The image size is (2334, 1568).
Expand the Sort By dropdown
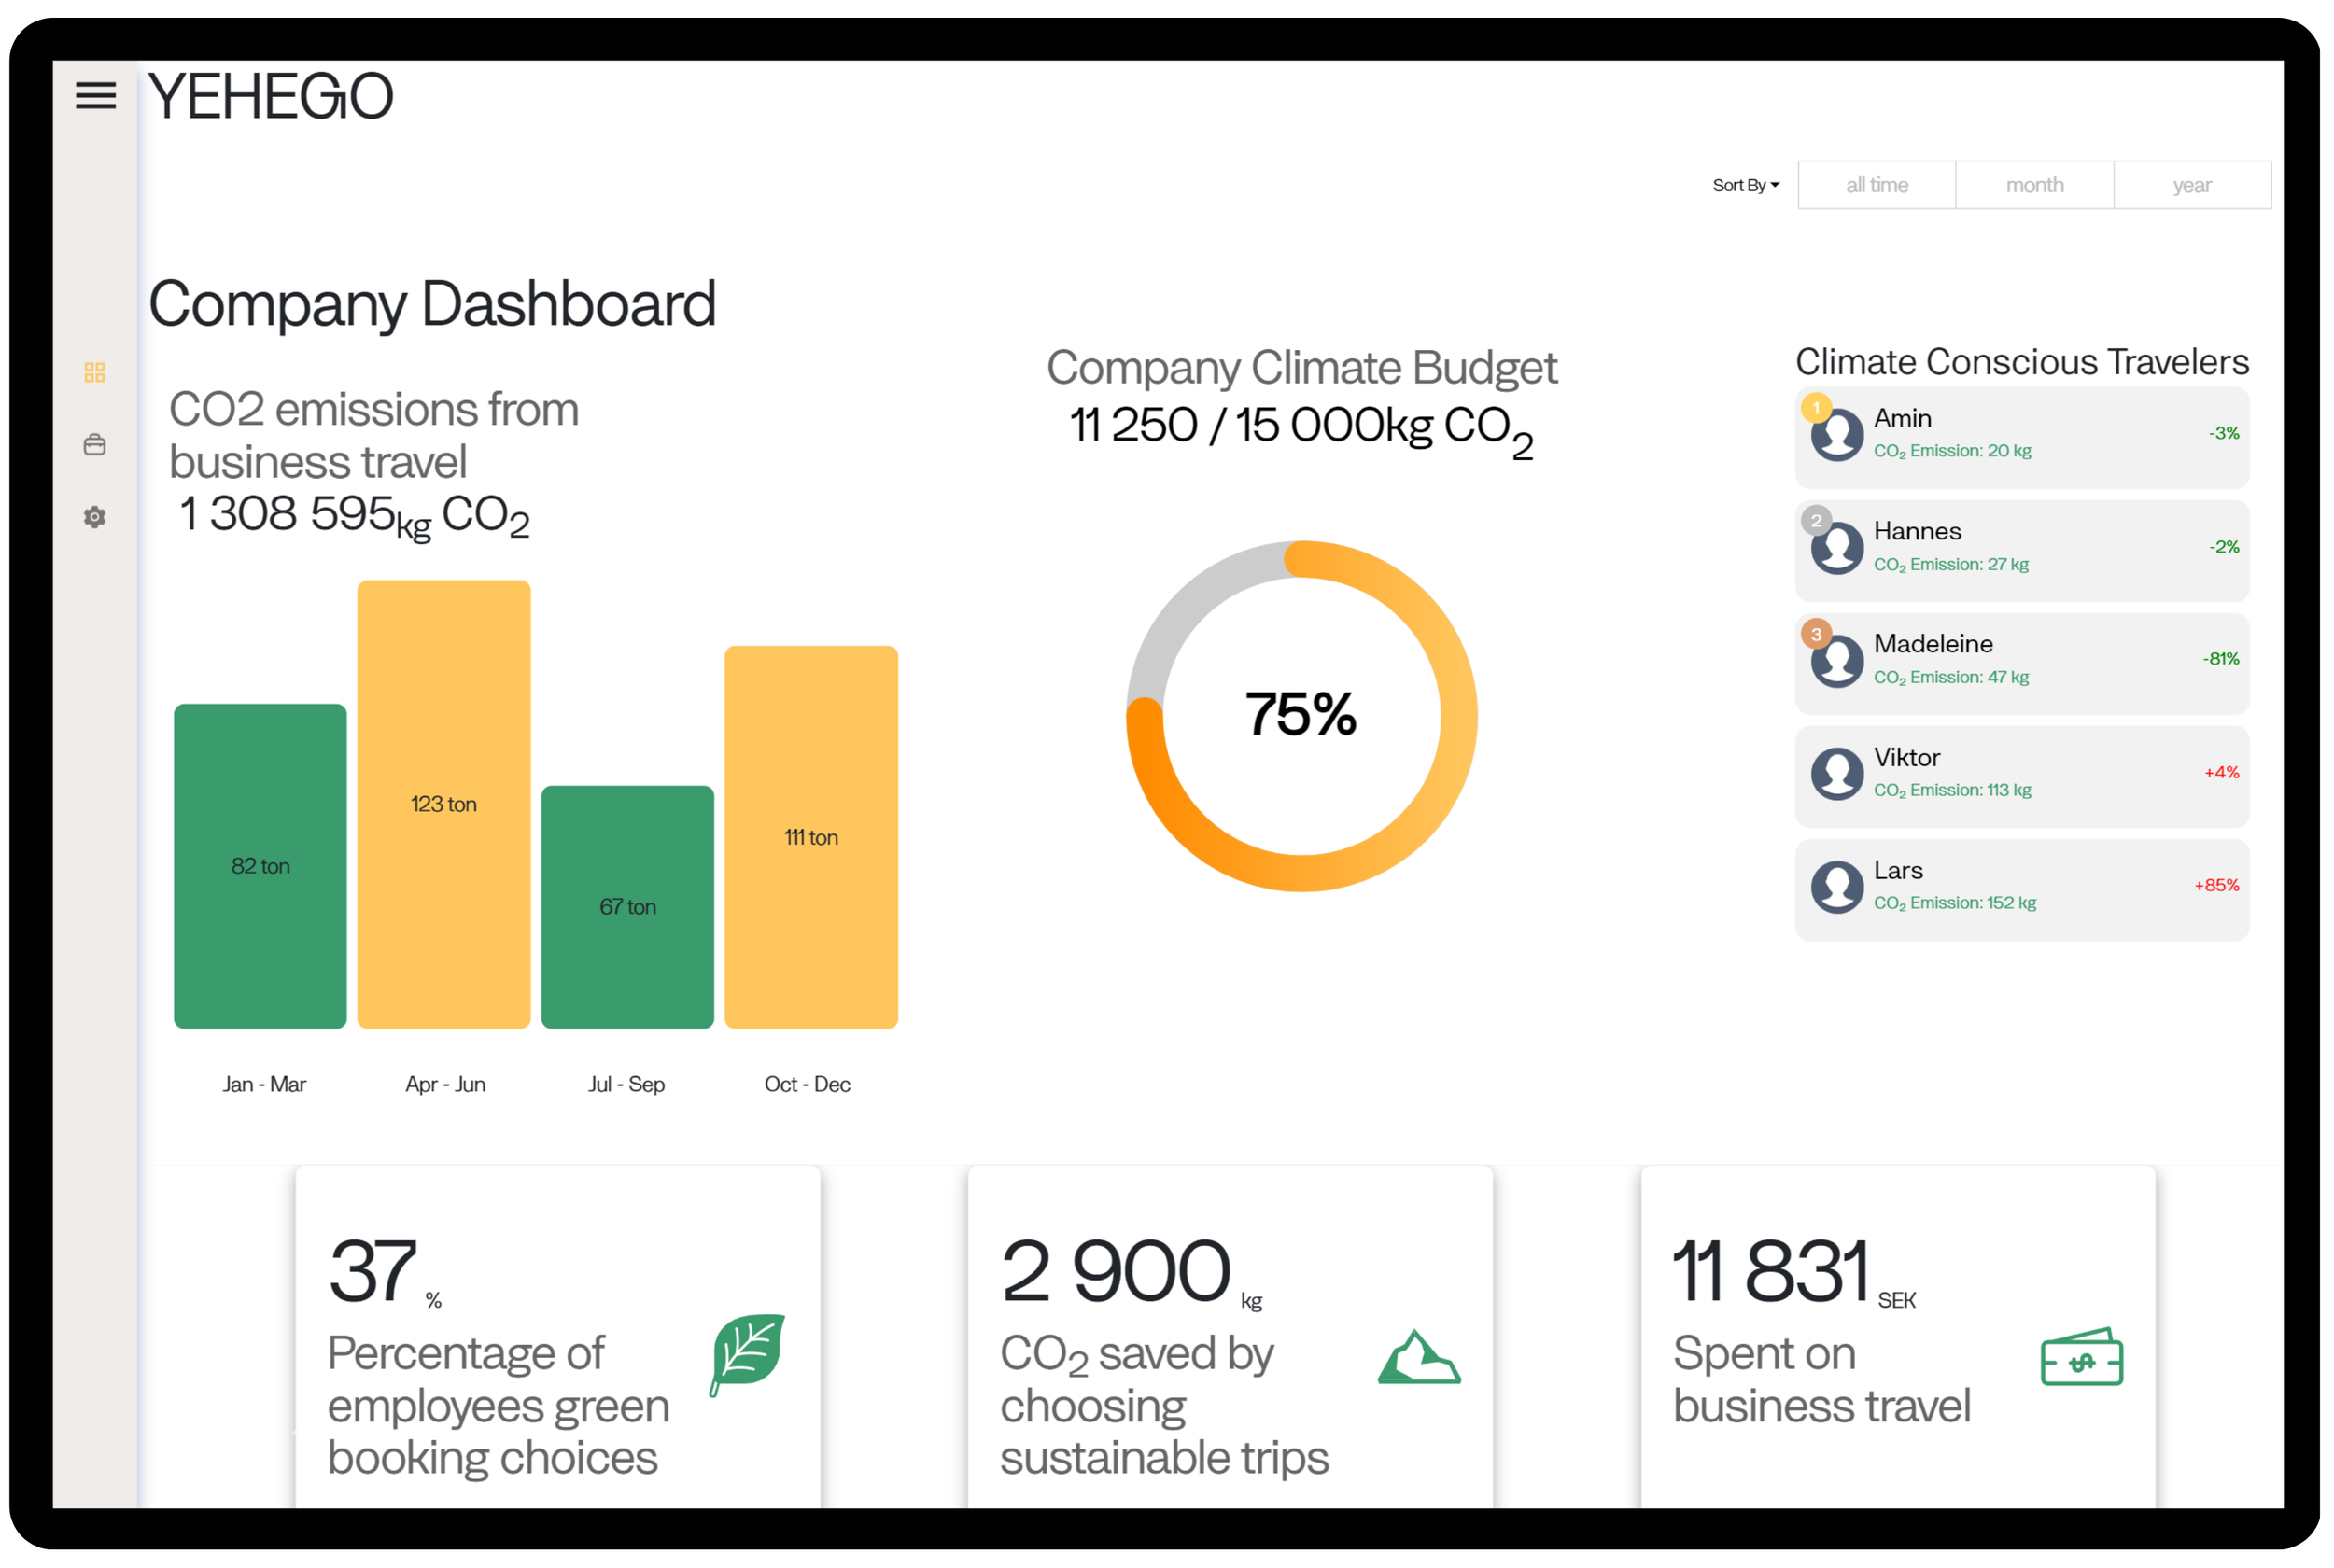point(1745,185)
